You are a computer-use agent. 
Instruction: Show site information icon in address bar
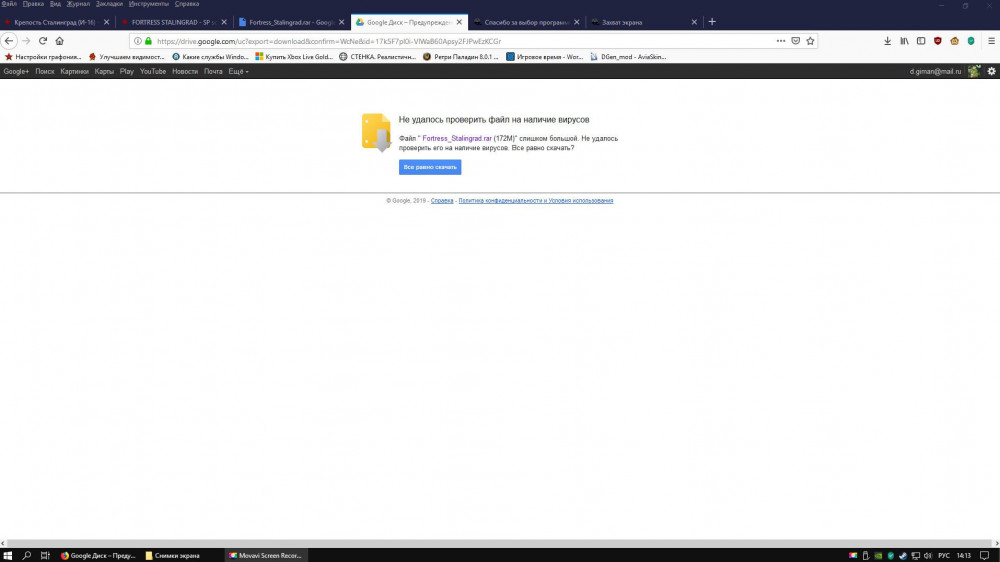(x=138, y=41)
